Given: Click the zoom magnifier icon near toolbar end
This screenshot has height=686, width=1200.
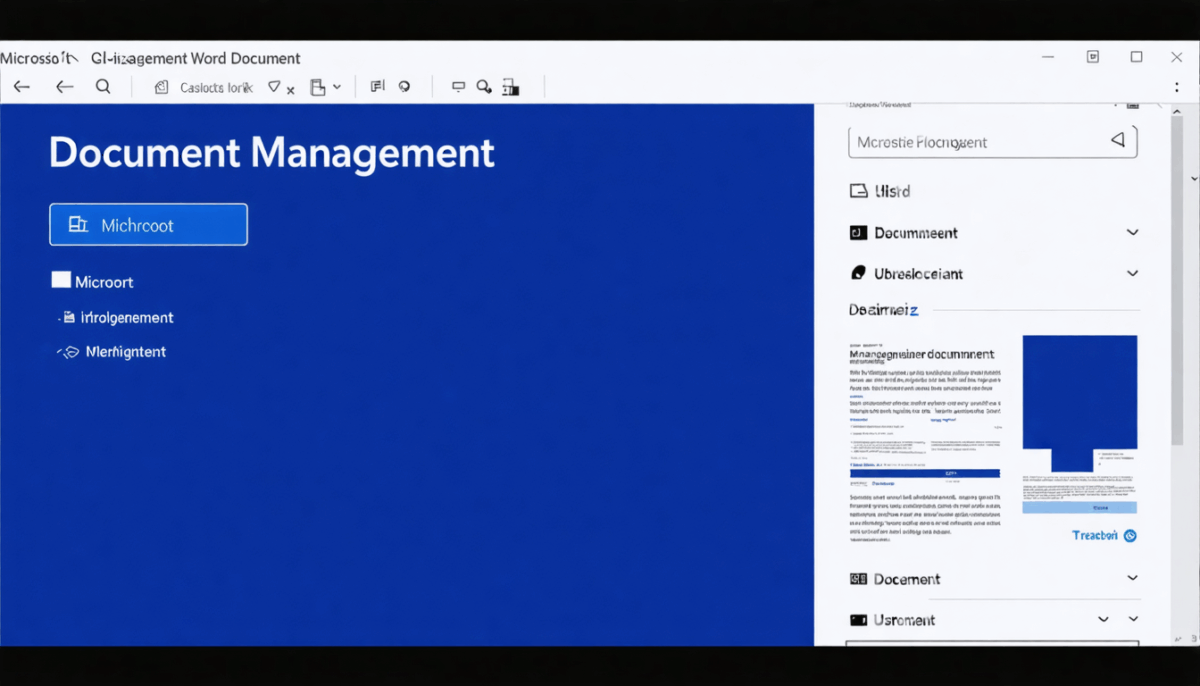Looking at the screenshot, I should point(484,87).
